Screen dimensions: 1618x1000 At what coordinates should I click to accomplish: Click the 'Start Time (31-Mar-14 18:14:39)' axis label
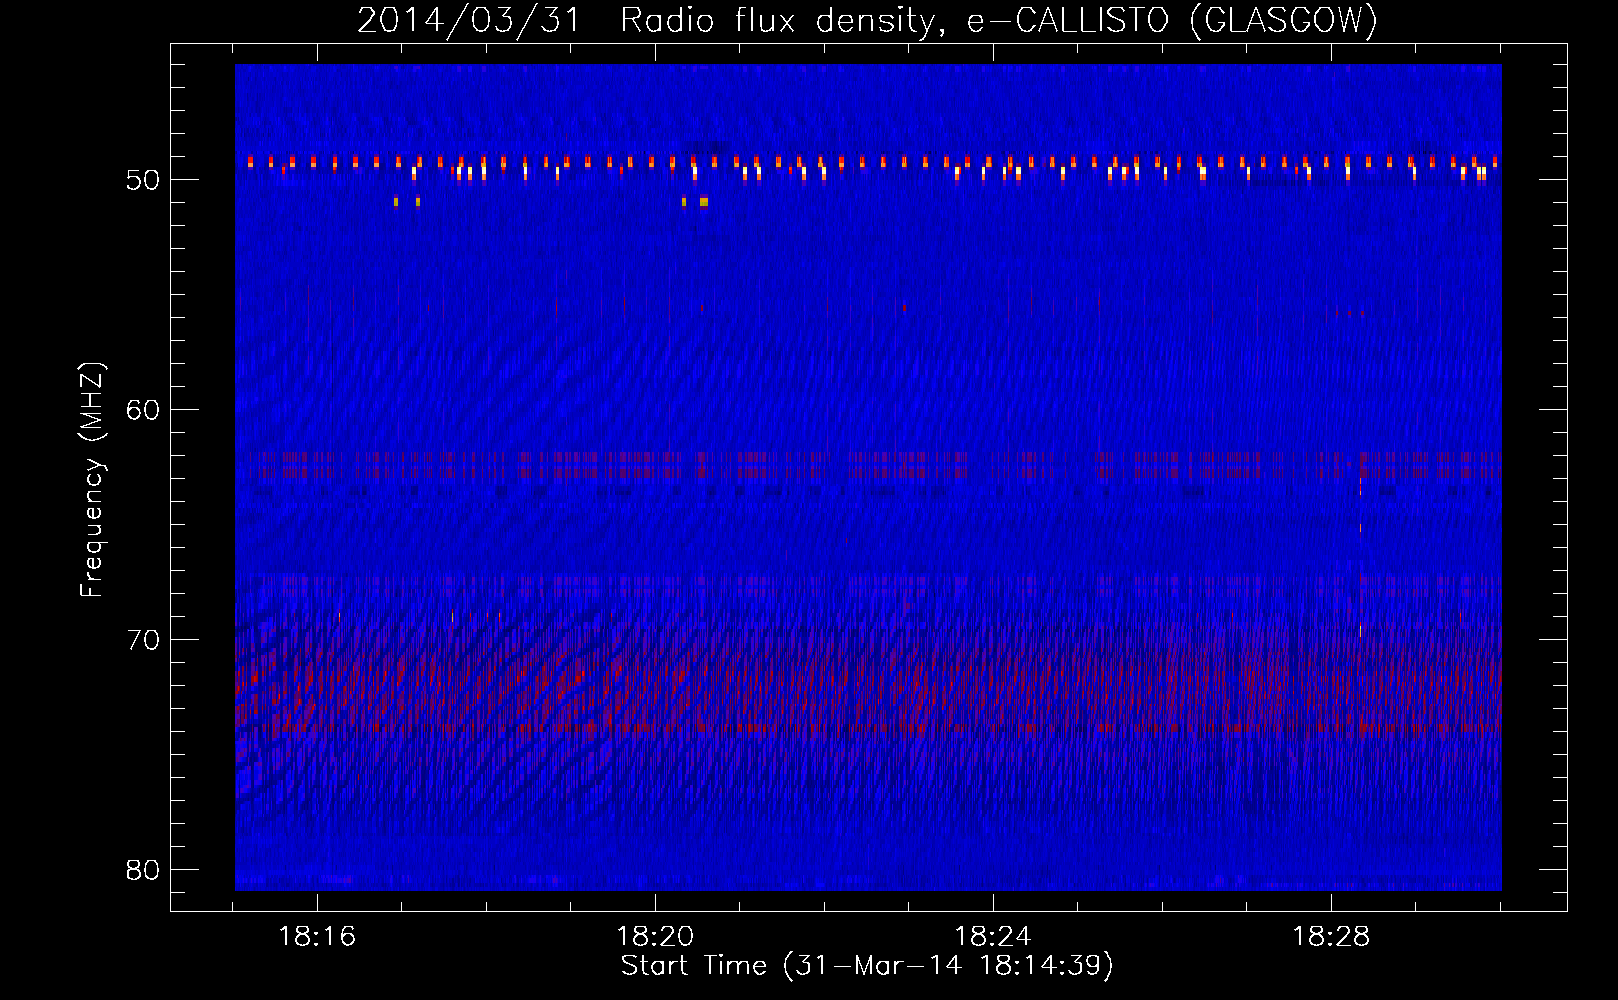867,966
